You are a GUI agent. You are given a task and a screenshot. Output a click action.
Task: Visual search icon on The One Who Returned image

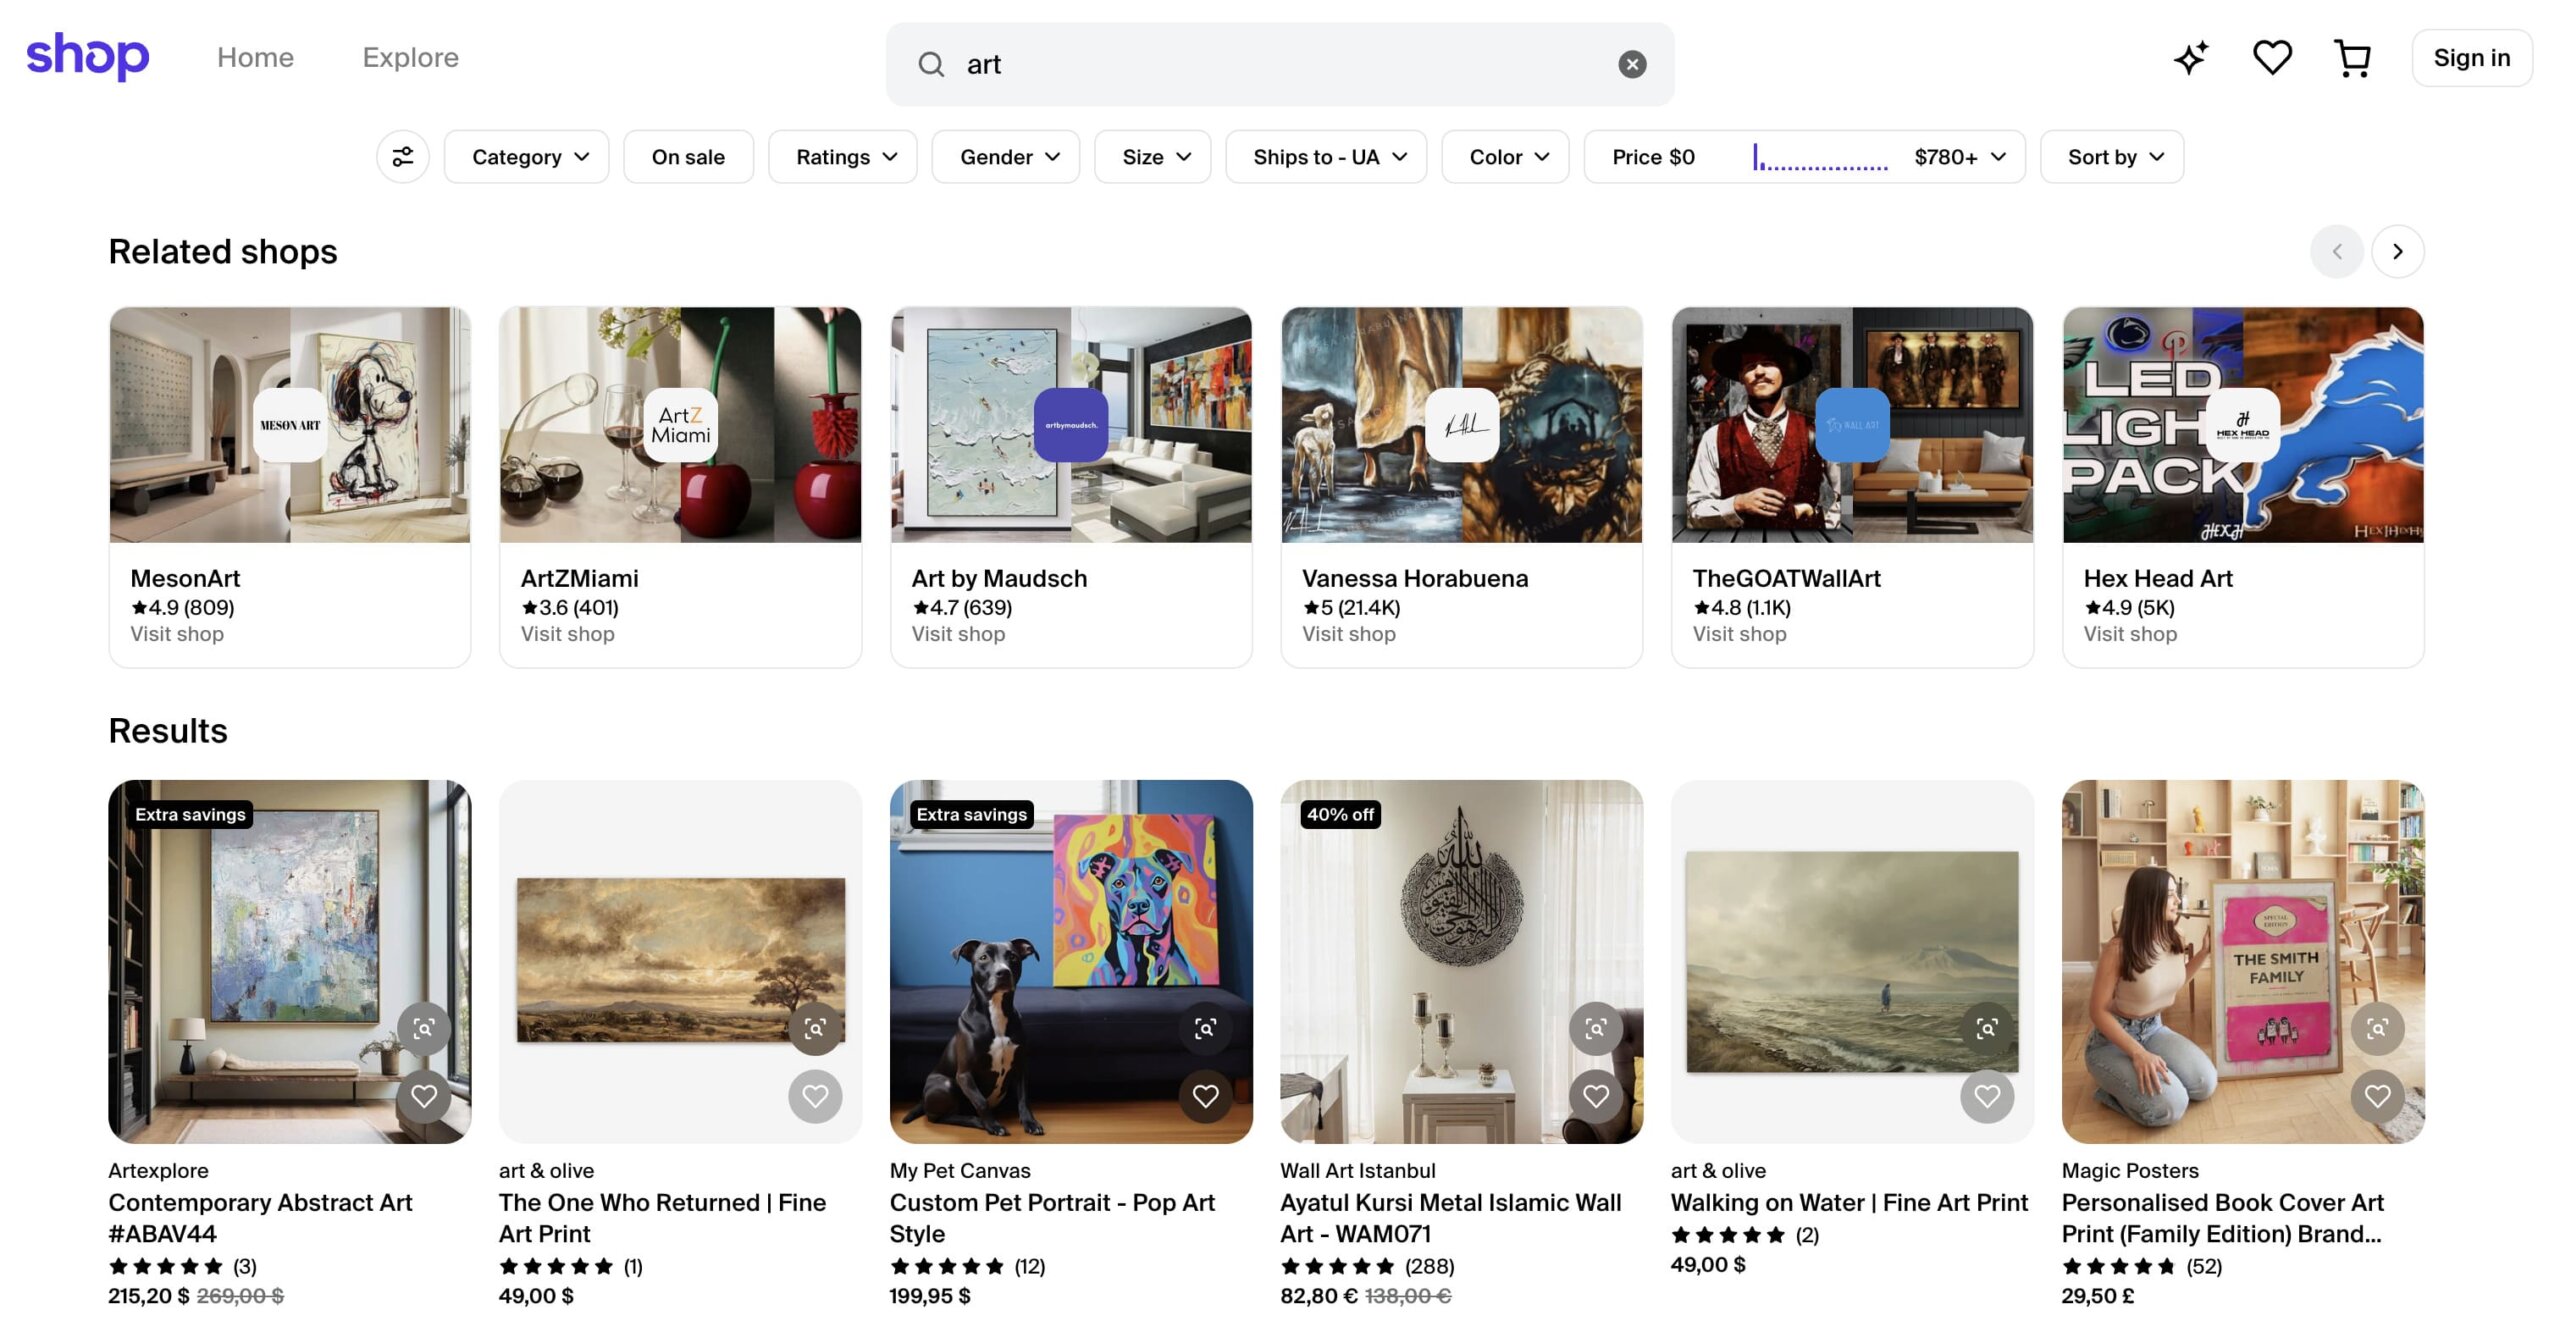(x=815, y=1028)
